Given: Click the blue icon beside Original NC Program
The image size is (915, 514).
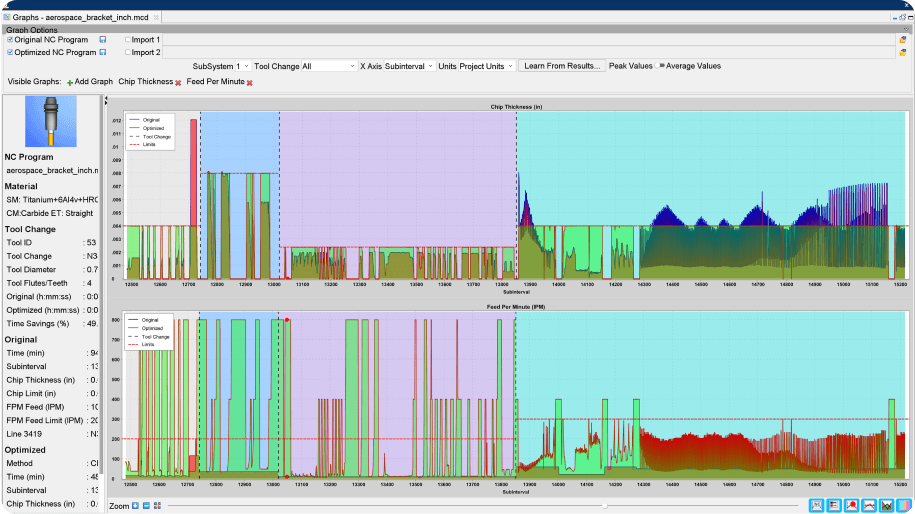Looking at the screenshot, I should click(102, 40).
